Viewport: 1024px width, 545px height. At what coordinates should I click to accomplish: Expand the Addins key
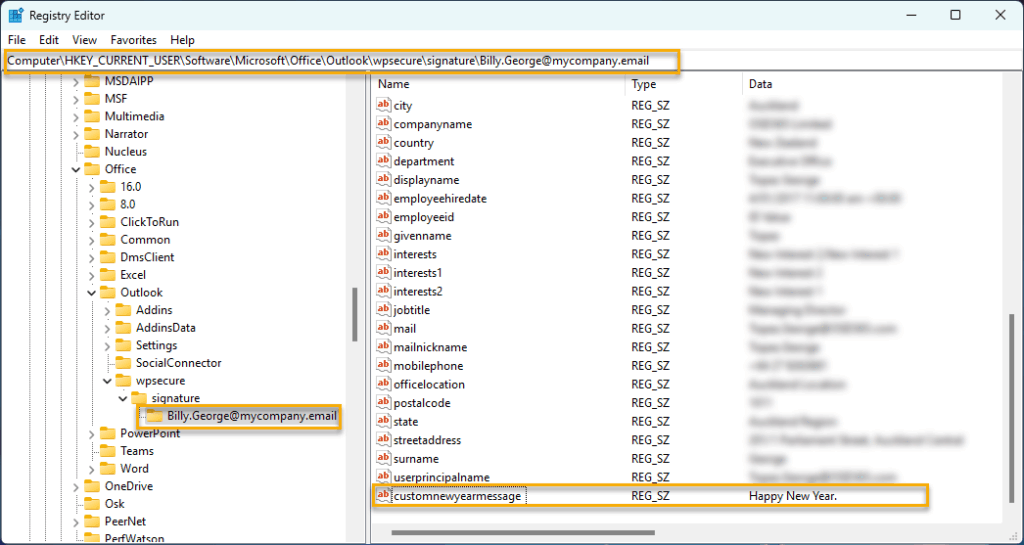(107, 311)
